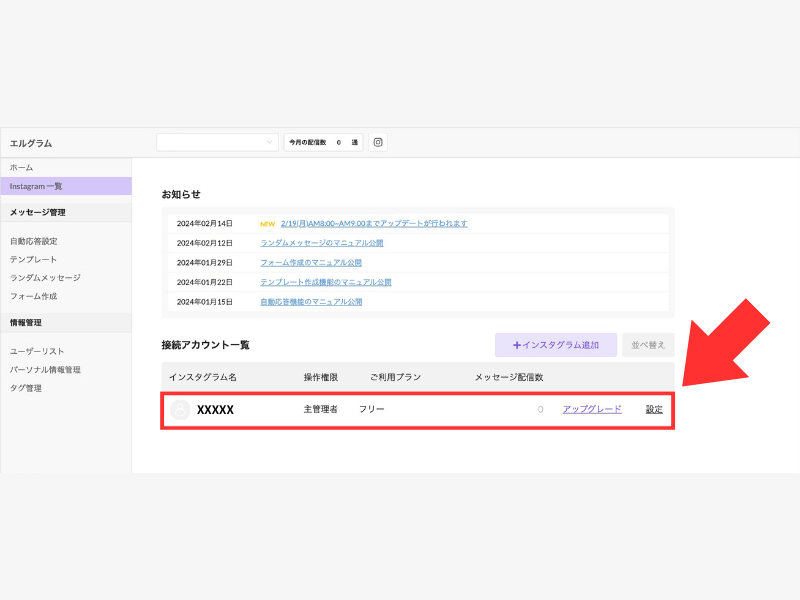The width and height of the screenshot is (800, 600).
Task: Click the XXXXX account avatar icon
Action: point(180,410)
